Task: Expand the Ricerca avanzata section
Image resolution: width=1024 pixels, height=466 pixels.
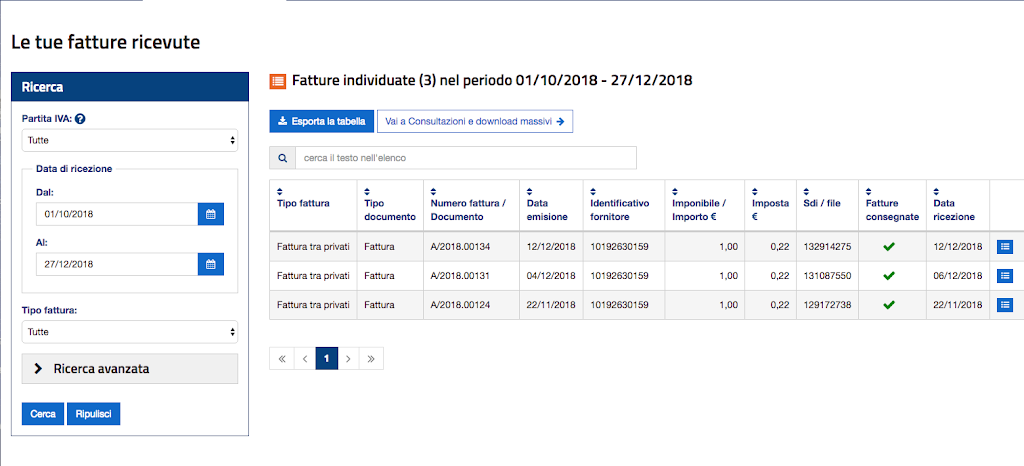Action: click(130, 369)
